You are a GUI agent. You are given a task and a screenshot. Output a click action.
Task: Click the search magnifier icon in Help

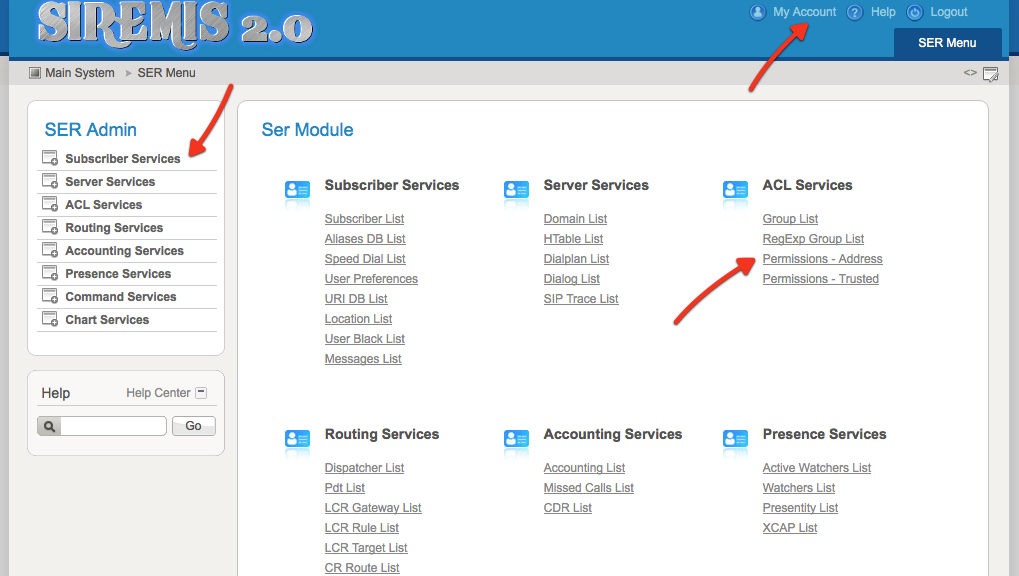48,426
